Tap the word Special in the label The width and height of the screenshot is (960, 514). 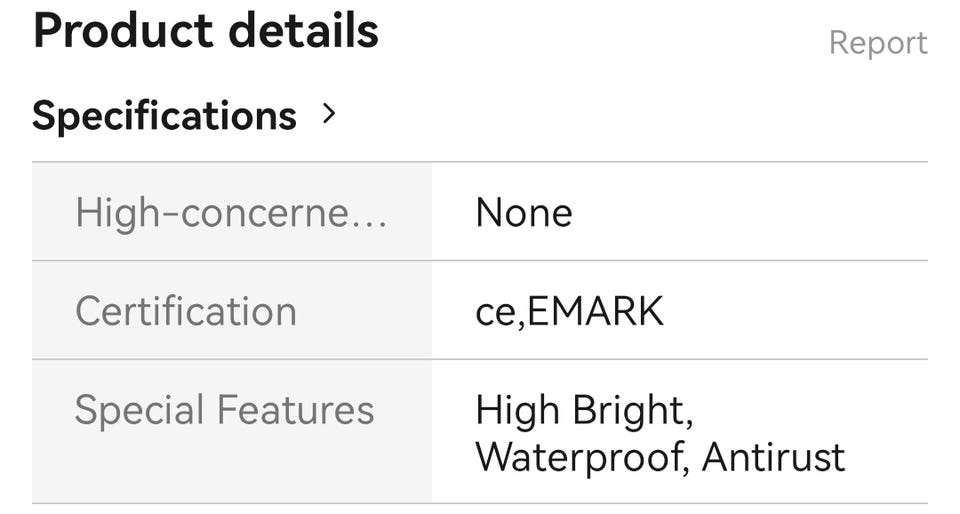click(136, 411)
